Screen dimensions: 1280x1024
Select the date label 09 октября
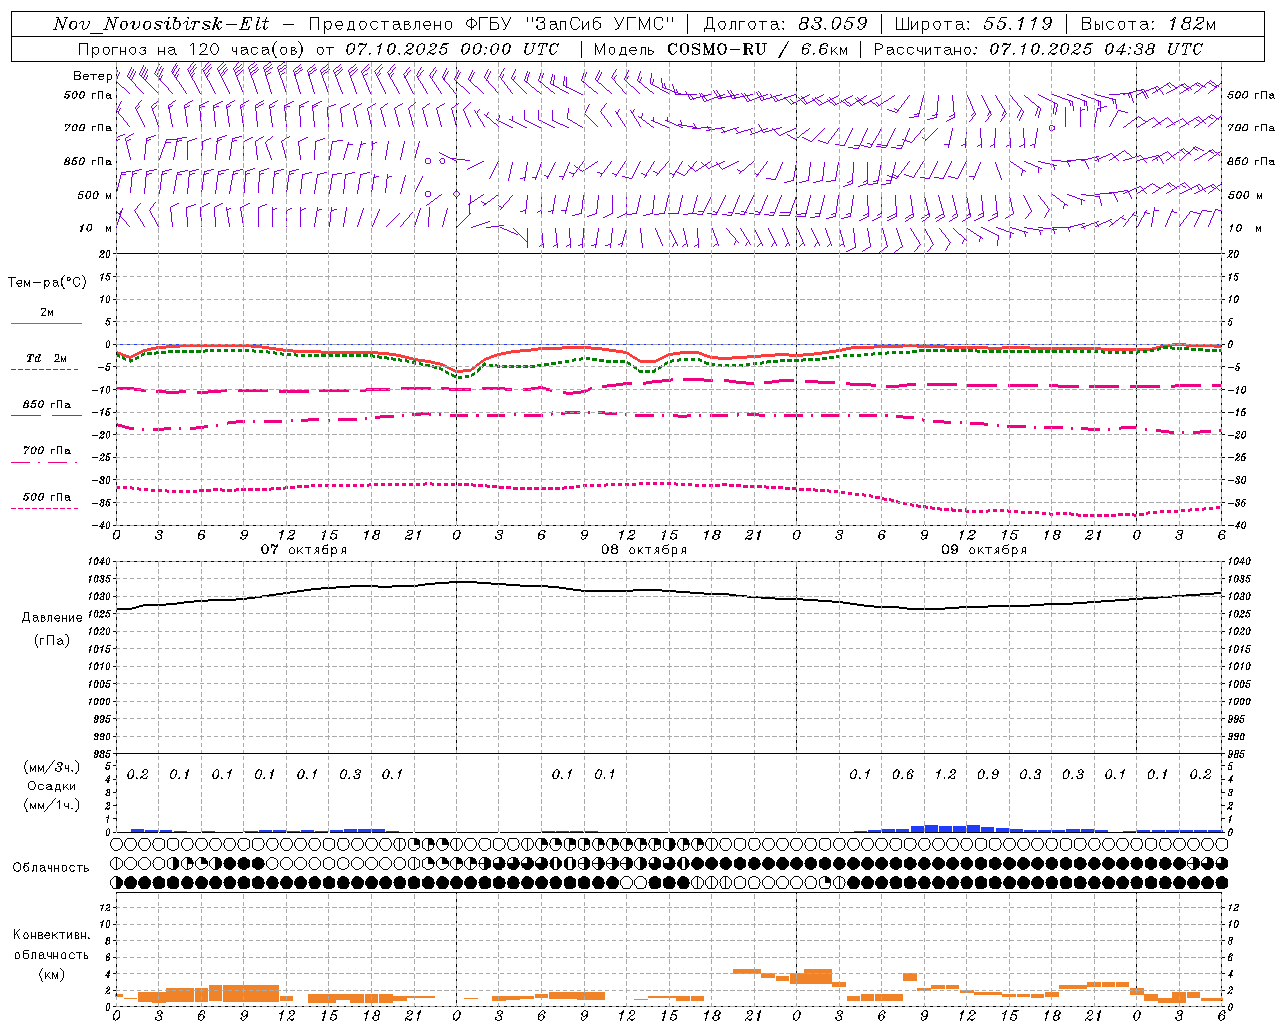[x=984, y=550]
